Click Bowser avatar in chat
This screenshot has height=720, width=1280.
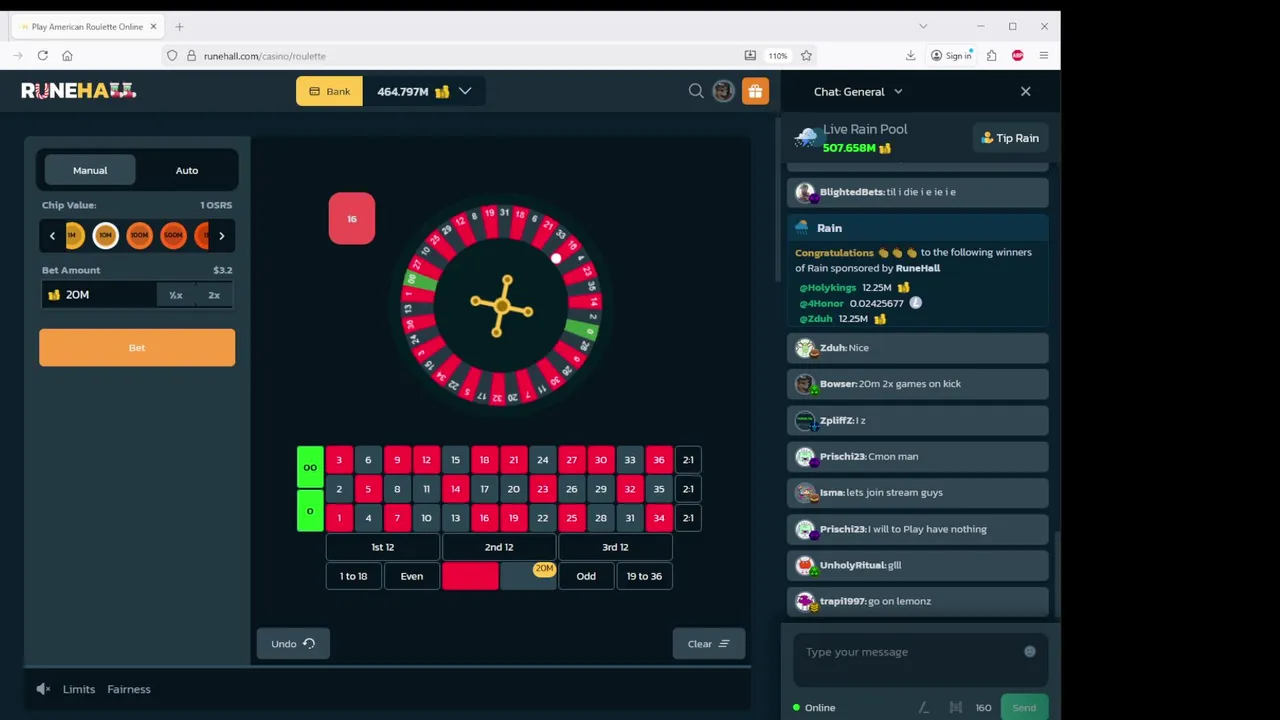(805, 384)
